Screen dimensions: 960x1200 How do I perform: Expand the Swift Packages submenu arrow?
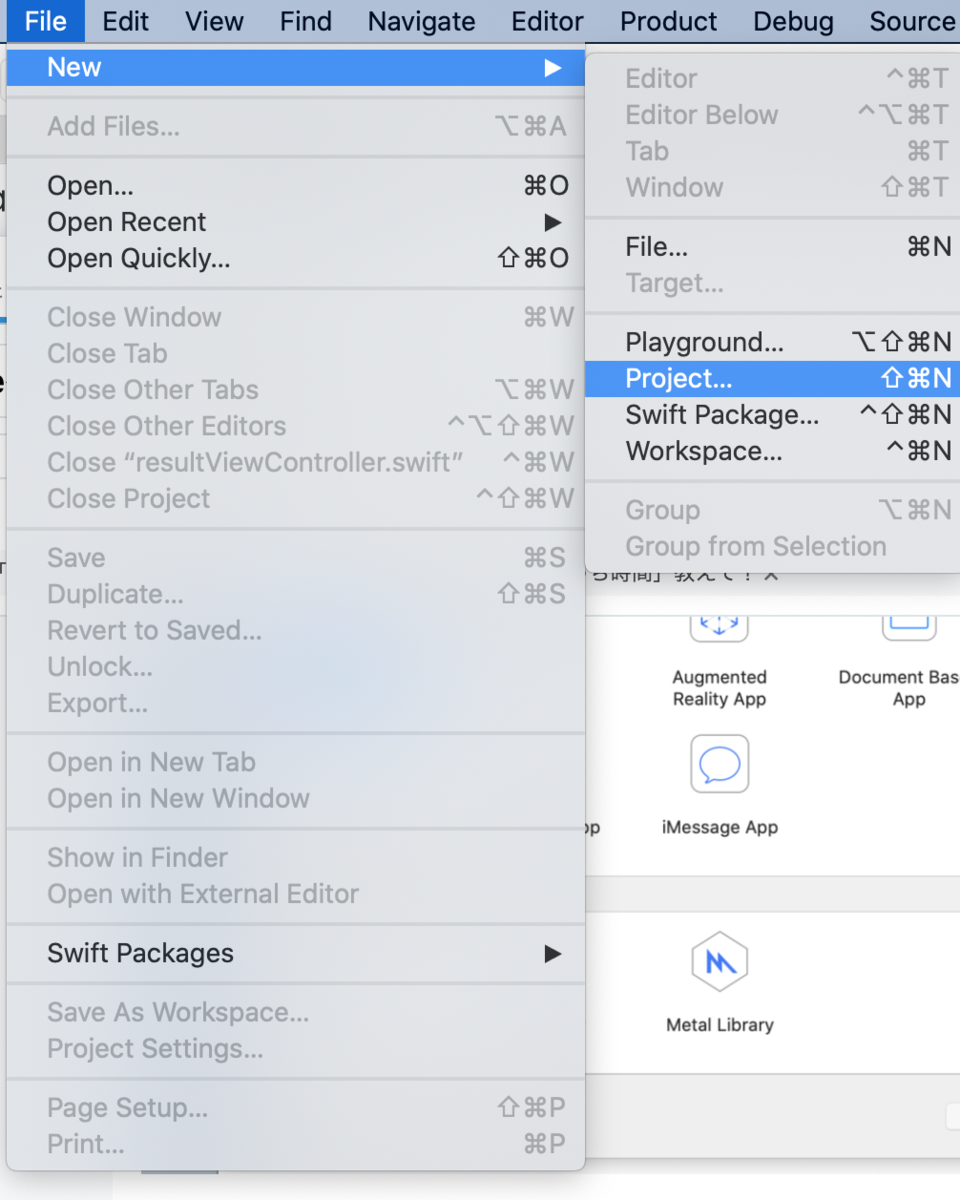[552, 954]
